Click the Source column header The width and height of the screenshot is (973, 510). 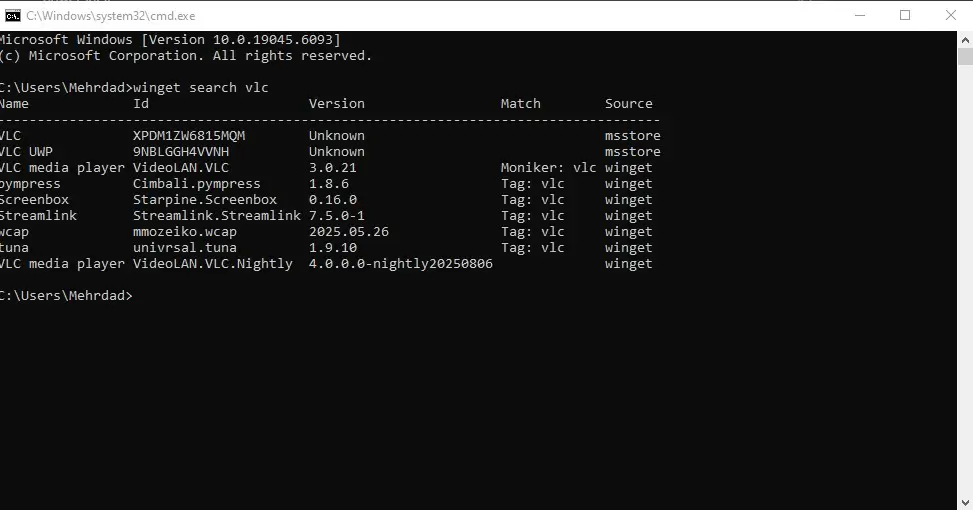click(628, 104)
